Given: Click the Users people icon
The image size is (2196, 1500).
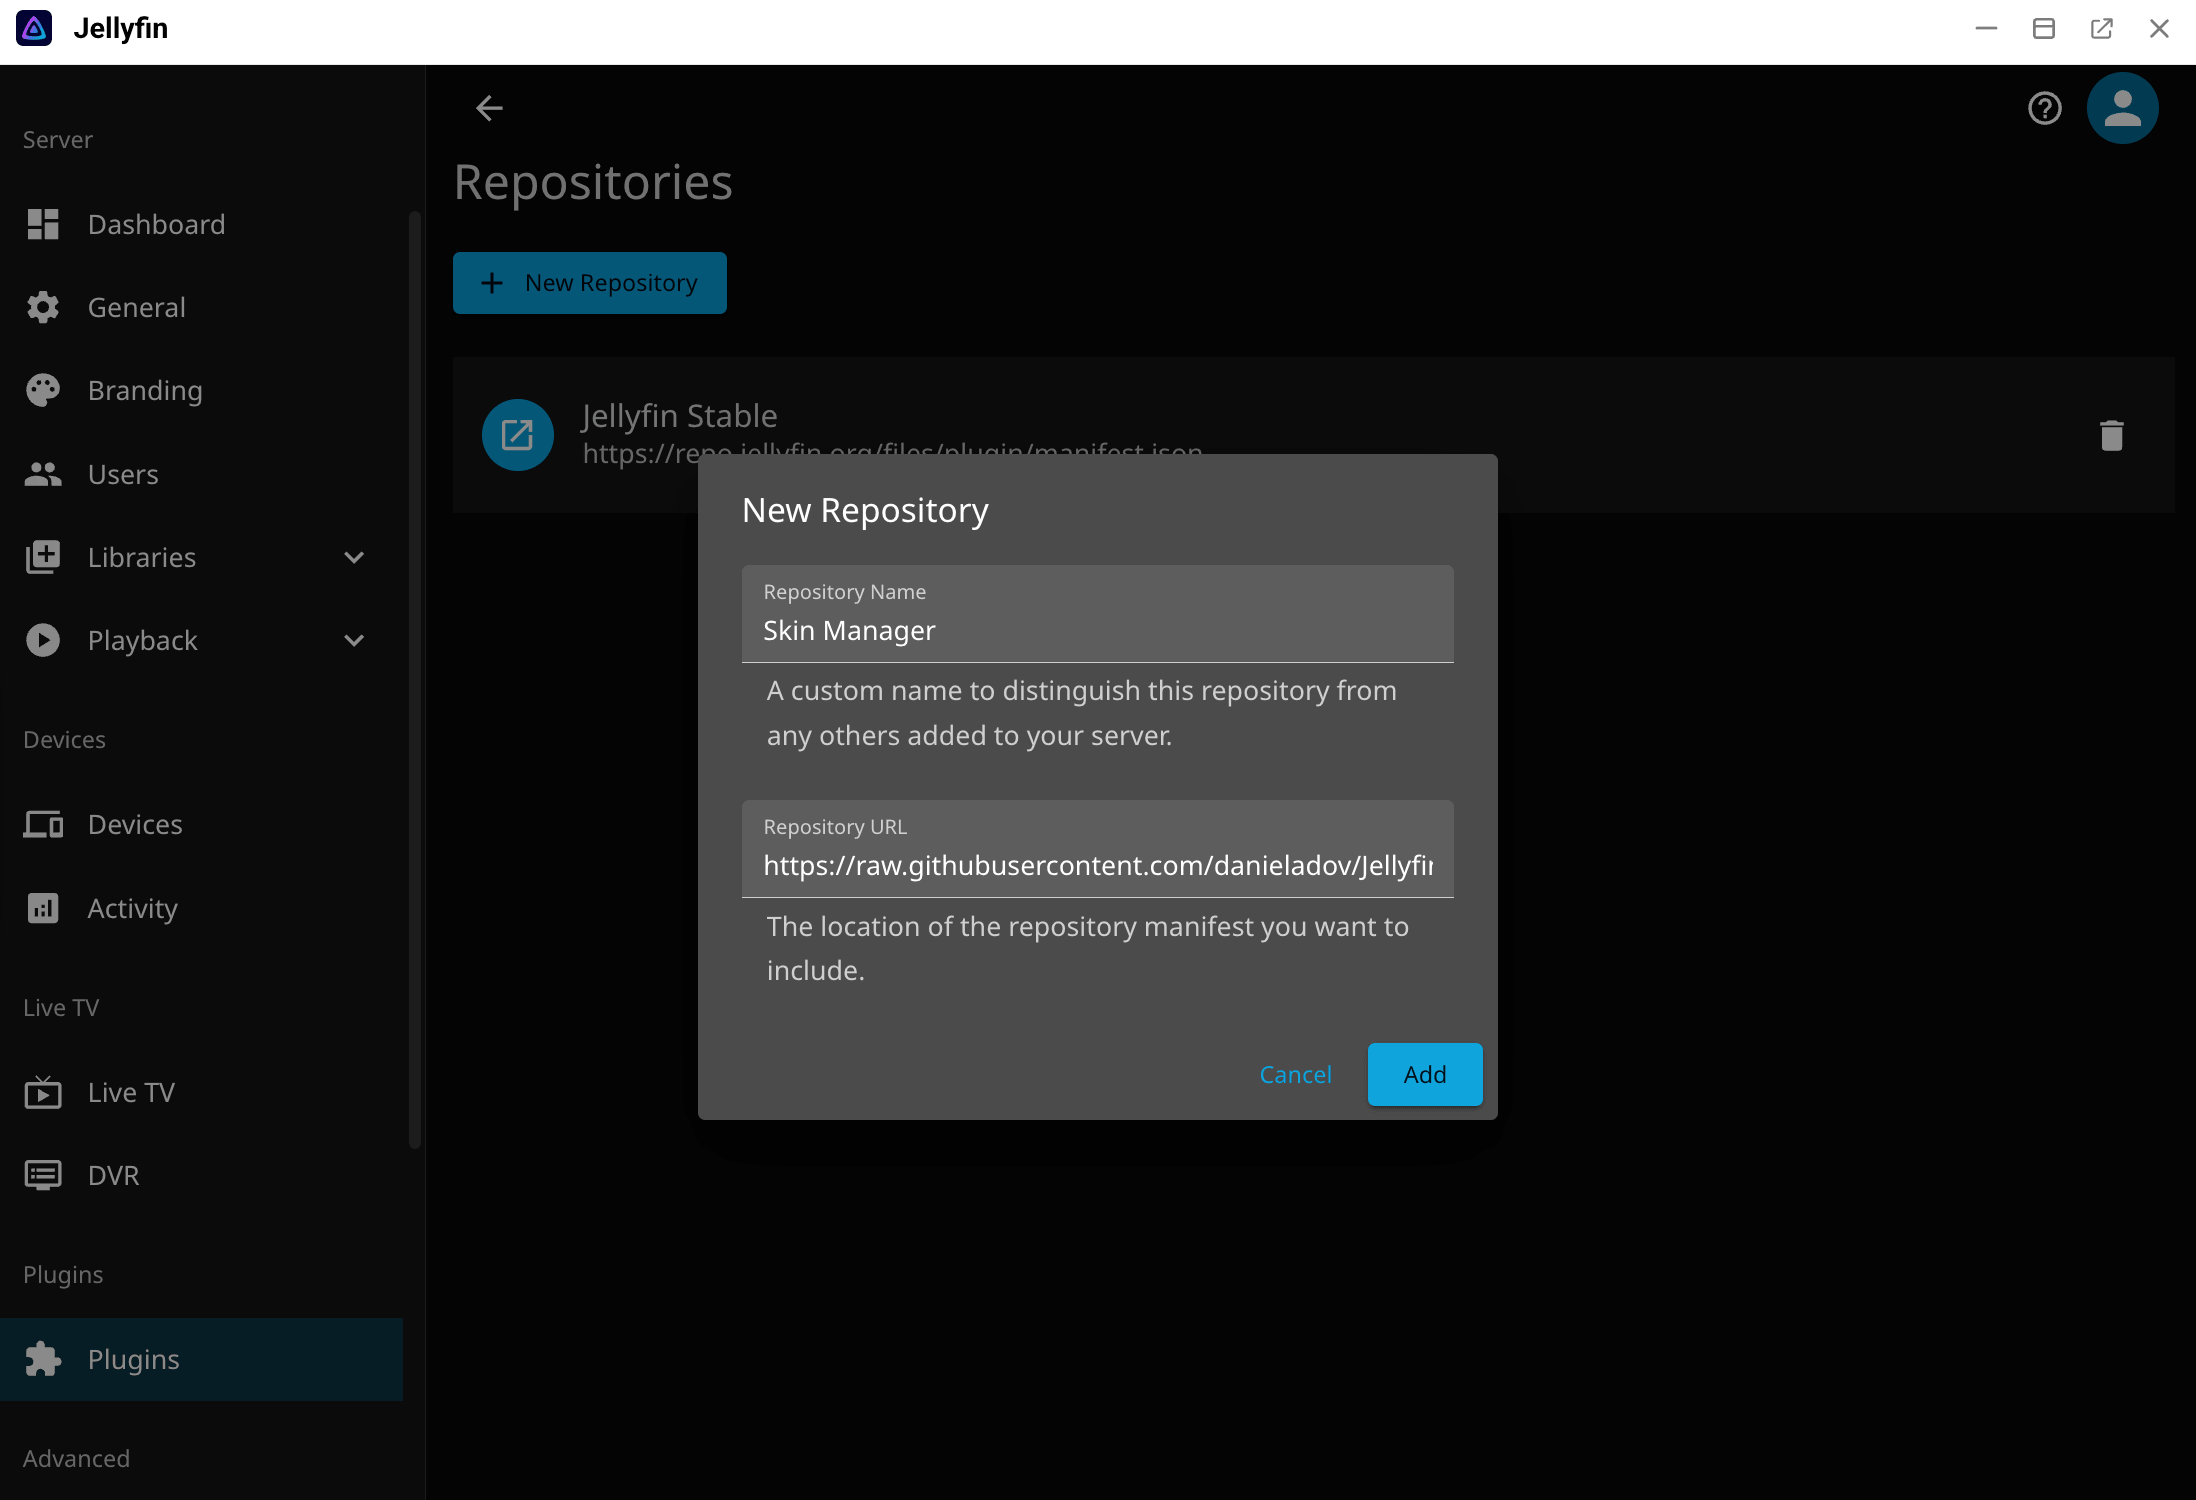Looking at the screenshot, I should coord(43,474).
